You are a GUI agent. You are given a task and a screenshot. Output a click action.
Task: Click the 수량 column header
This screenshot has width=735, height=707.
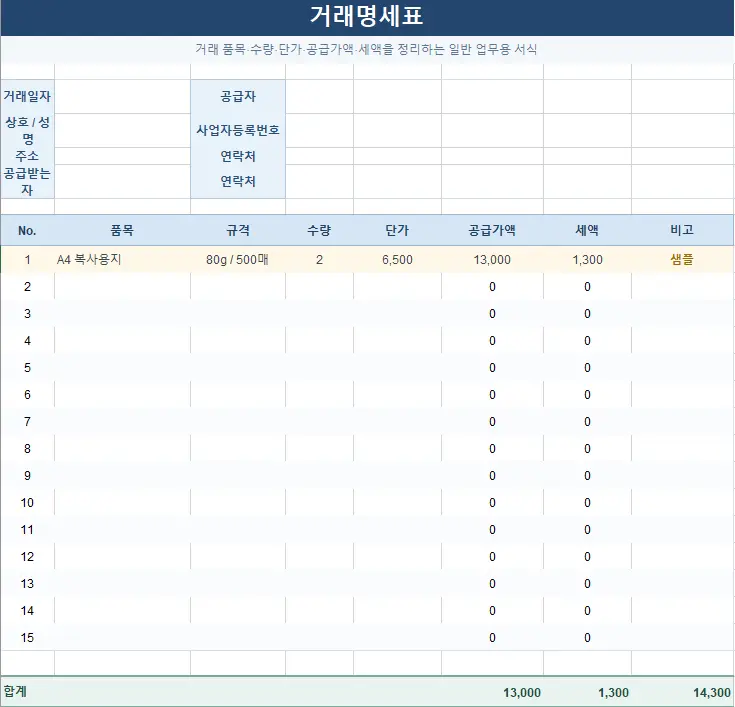pyautogui.click(x=319, y=230)
